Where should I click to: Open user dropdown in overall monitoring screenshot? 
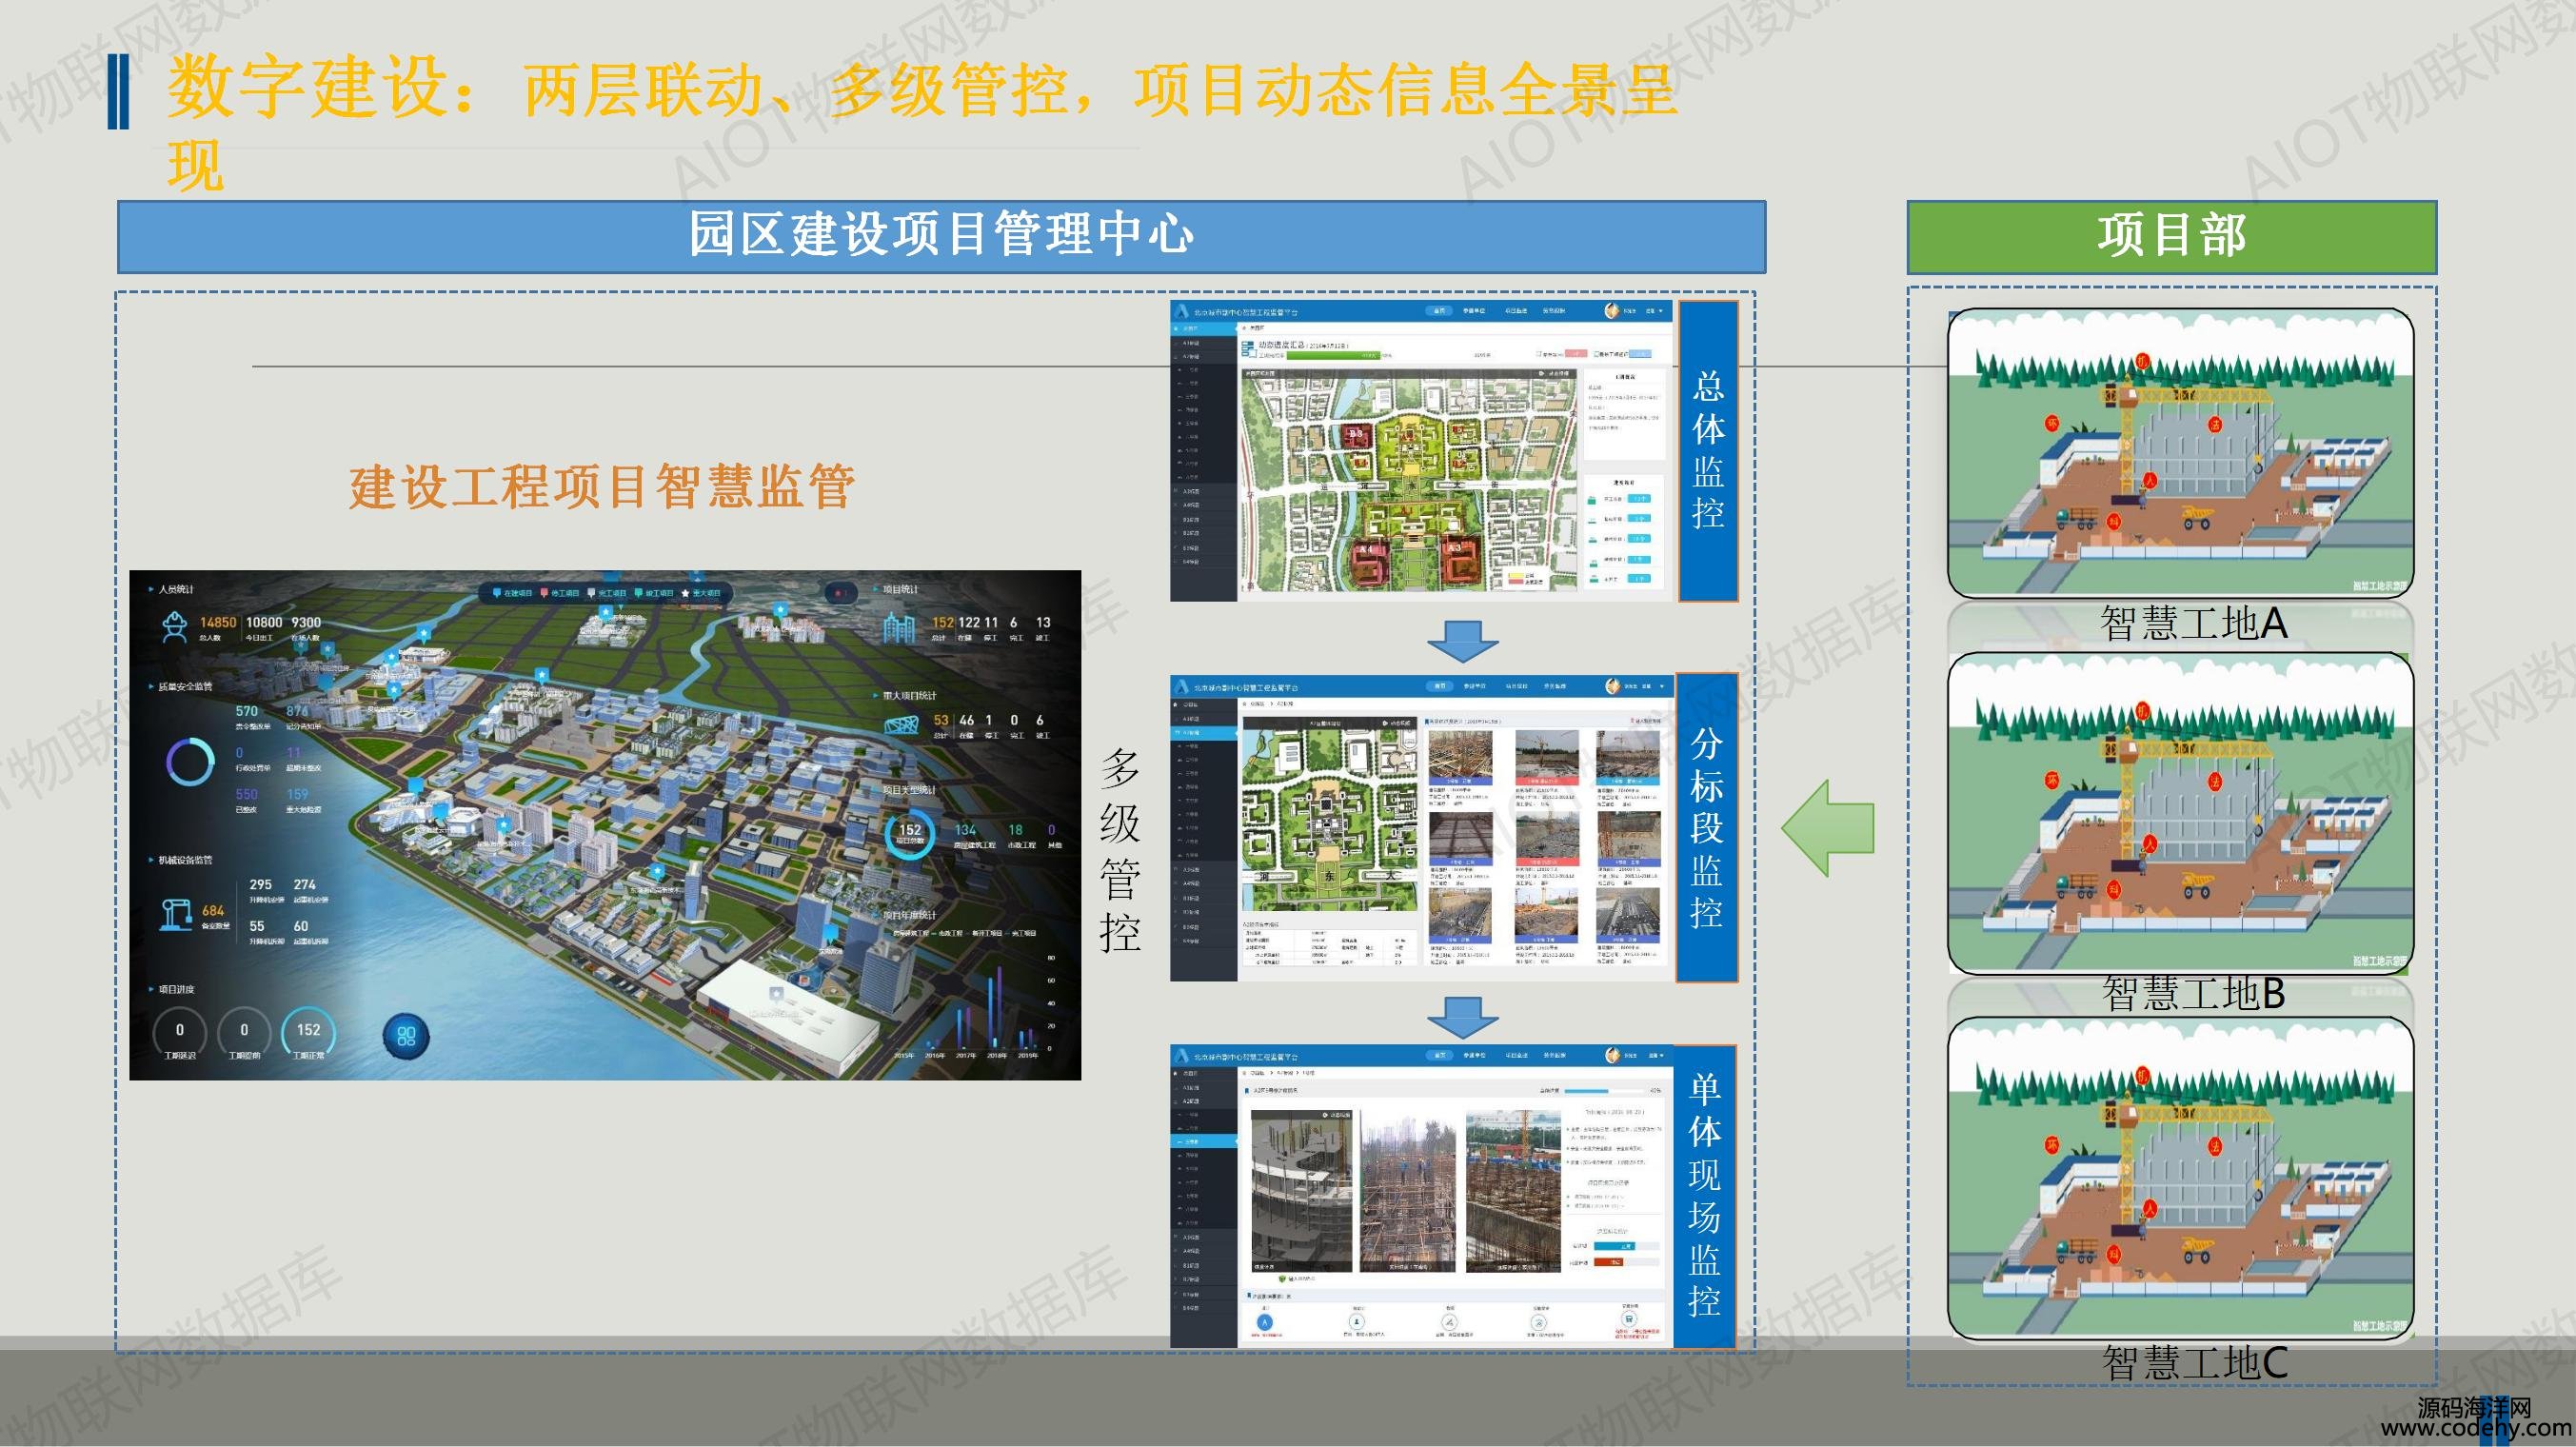coord(1661,311)
